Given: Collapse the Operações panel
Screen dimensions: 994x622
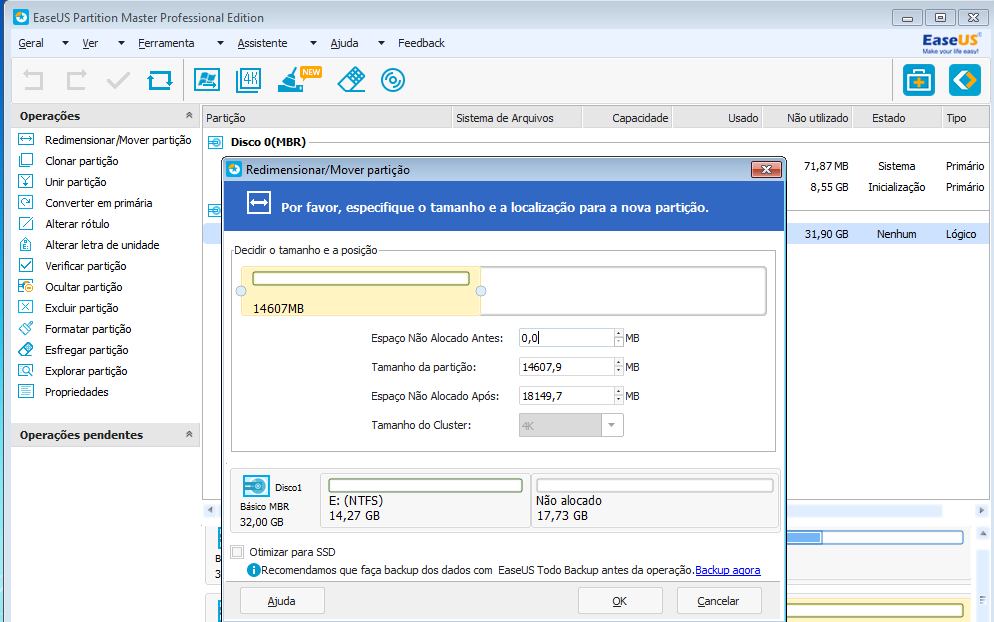Looking at the screenshot, I should pos(189,115).
